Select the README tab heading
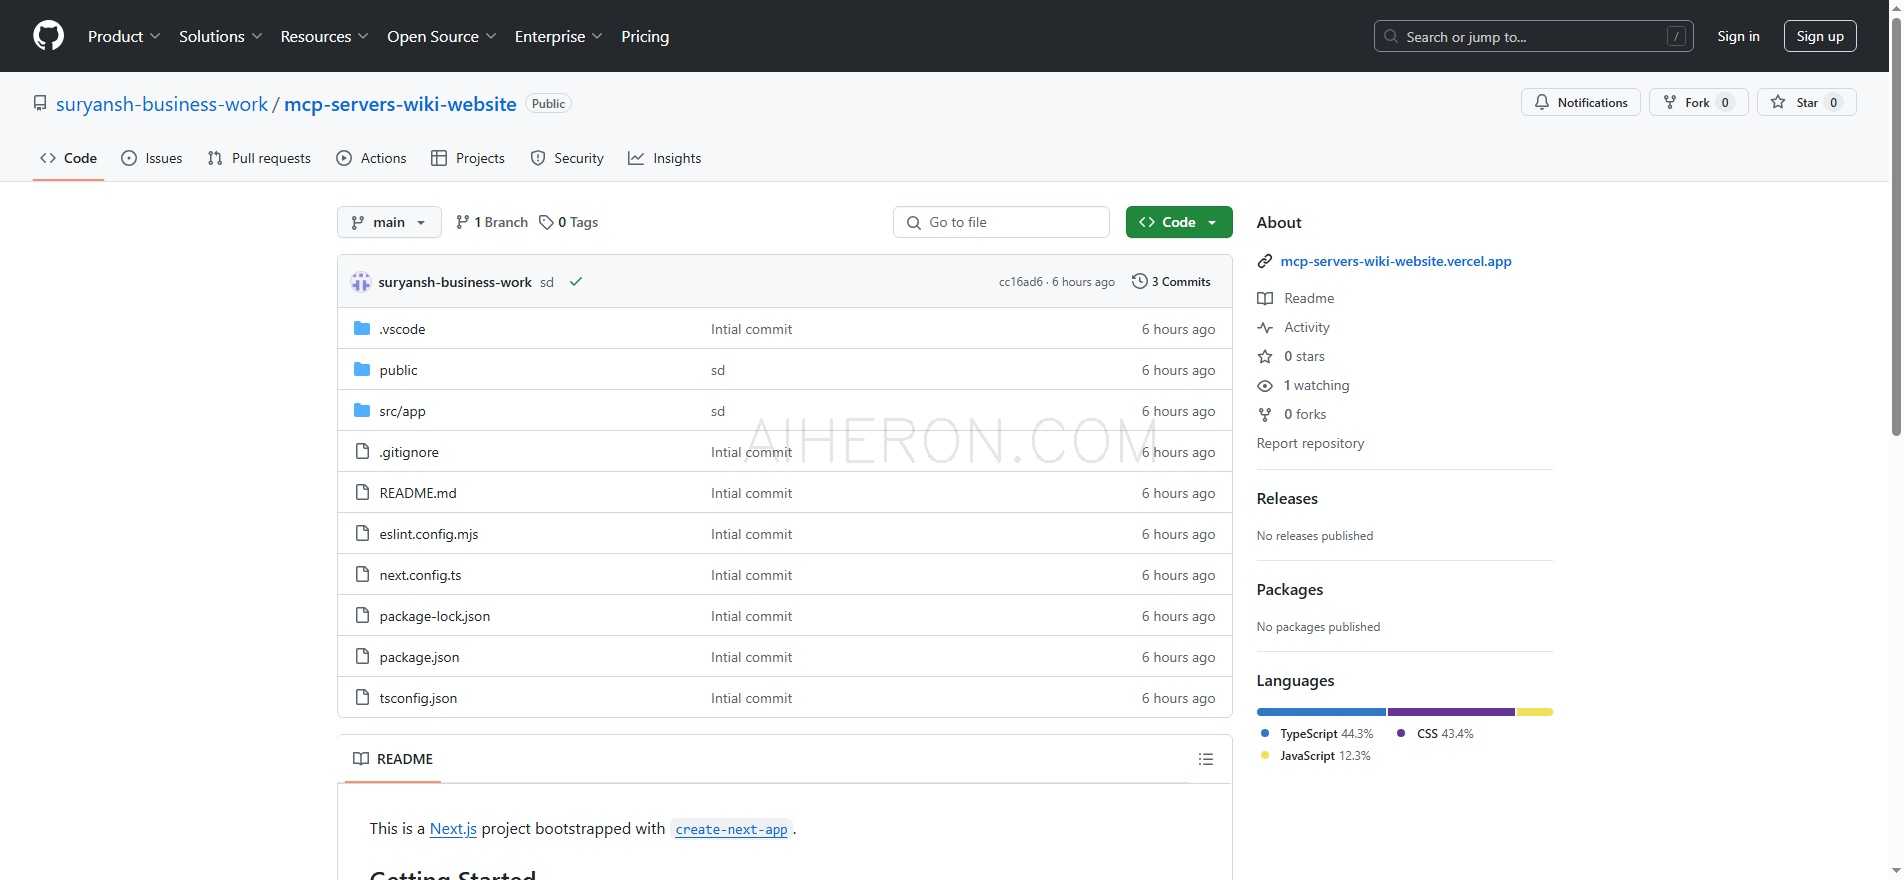The image size is (1904, 880). click(393, 759)
